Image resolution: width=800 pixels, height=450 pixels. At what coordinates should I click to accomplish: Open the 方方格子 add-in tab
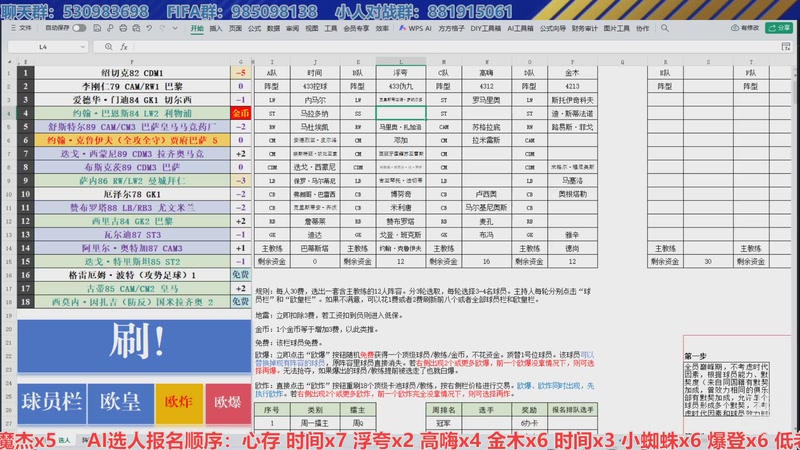coord(452,29)
